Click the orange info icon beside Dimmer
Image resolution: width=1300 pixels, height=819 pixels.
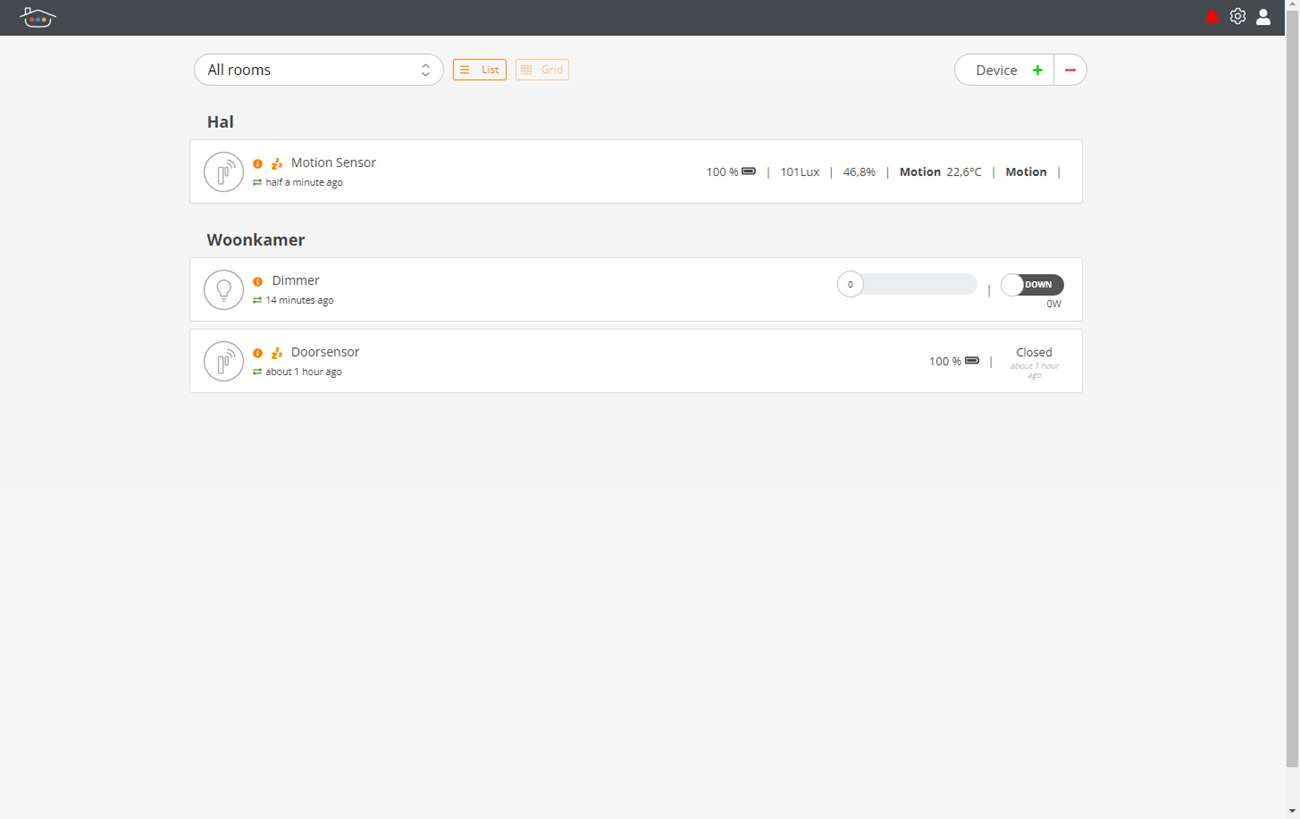click(x=258, y=282)
